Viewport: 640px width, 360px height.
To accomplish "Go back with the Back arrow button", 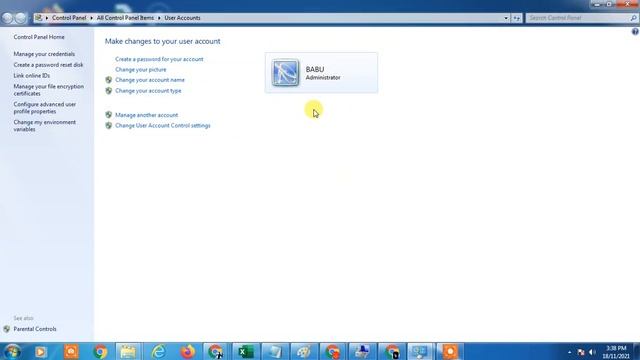I will tap(7, 18).
